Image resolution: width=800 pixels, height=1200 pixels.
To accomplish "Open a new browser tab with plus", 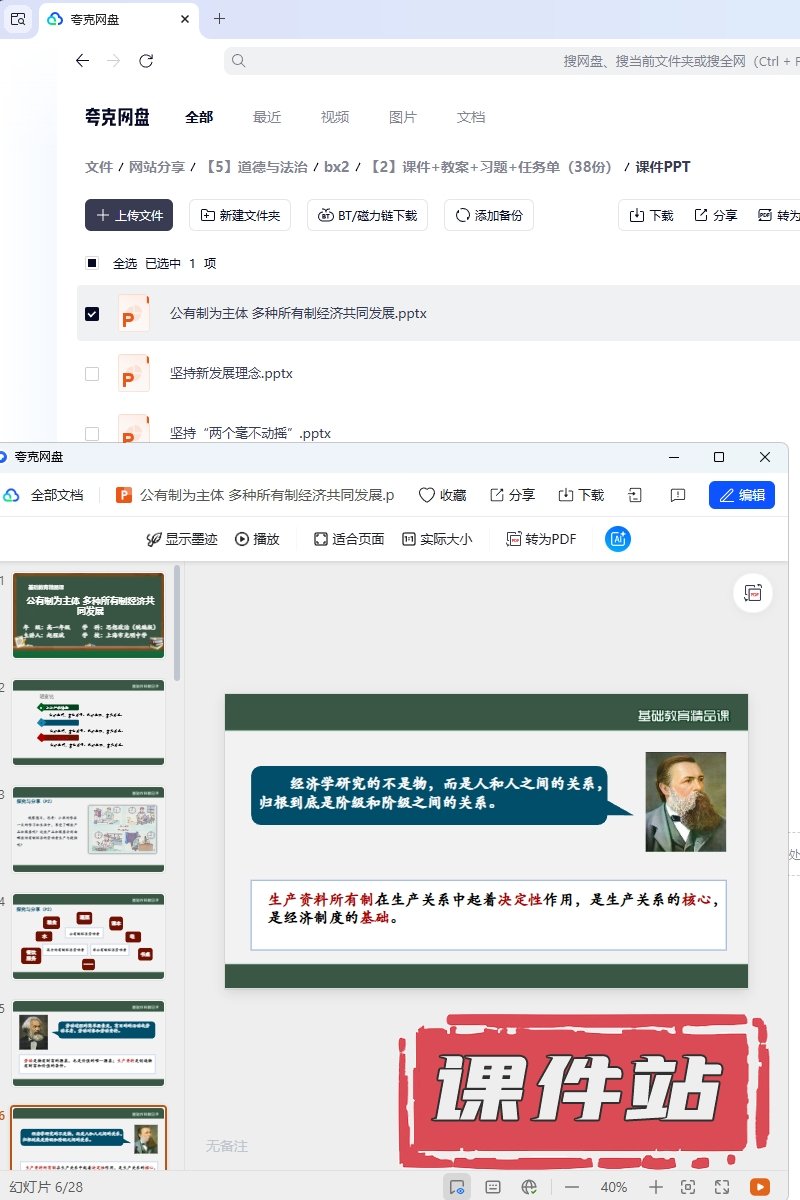I will click(x=220, y=19).
